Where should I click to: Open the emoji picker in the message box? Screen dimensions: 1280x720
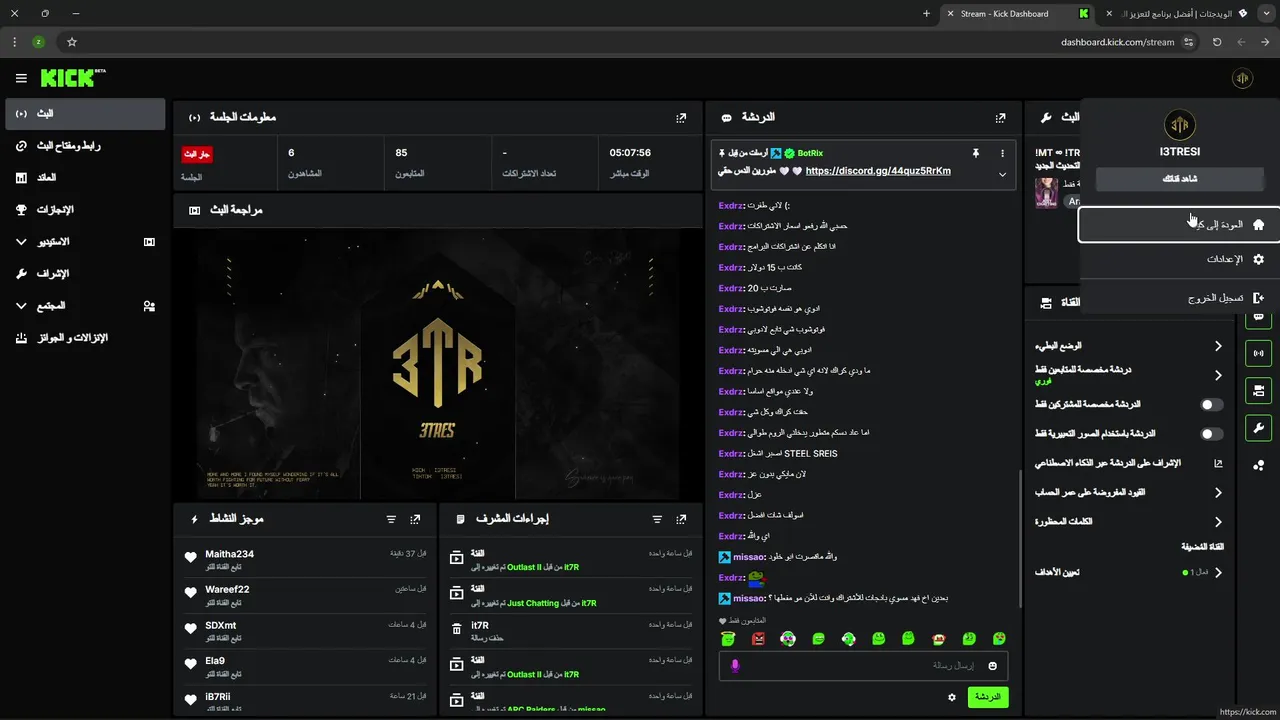click(993, 666)
